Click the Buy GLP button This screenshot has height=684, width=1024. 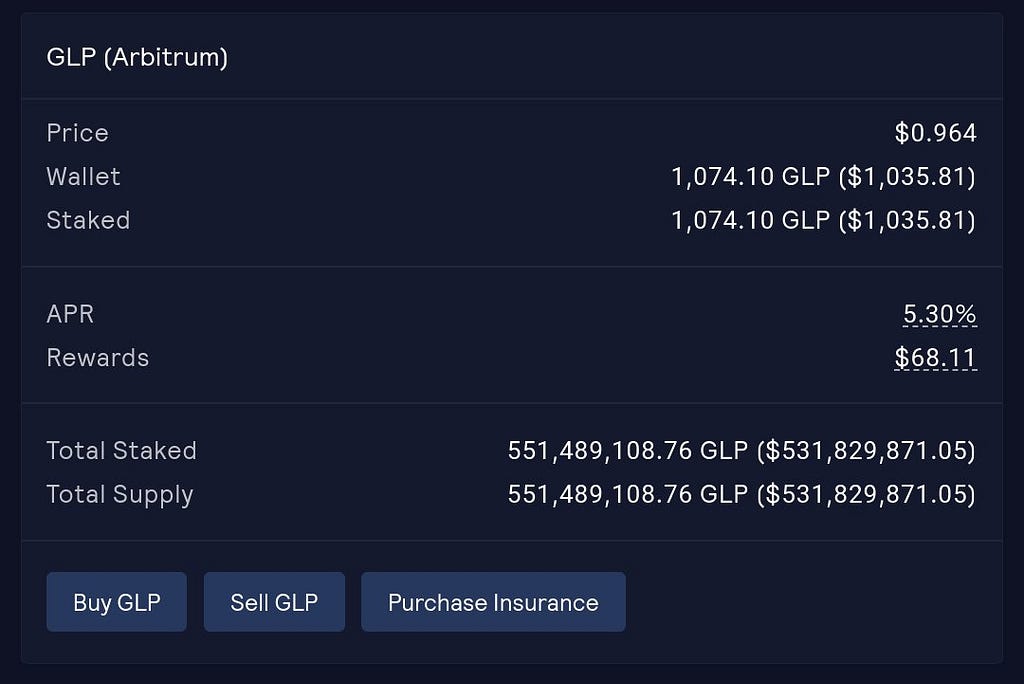(116, 602)
